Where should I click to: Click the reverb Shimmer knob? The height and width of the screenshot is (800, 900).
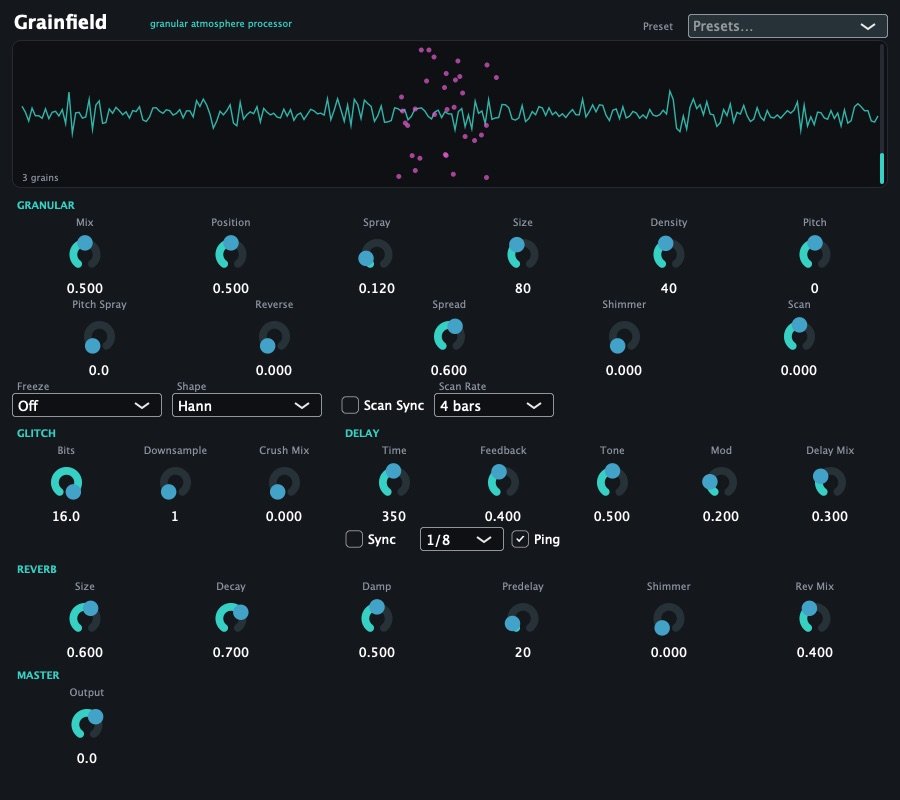(669, 618)
